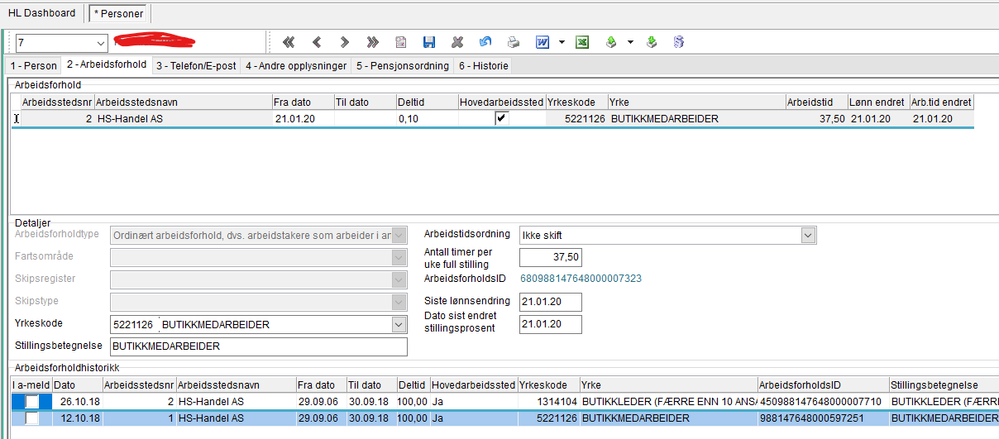
Task: Open the 3 - Telefon/E-post tab
Action: click(196, 66)
